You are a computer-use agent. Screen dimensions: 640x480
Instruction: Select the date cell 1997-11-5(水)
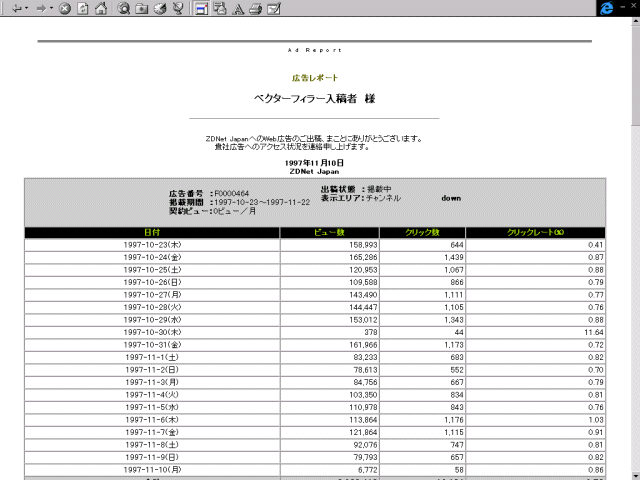point(152,407)
